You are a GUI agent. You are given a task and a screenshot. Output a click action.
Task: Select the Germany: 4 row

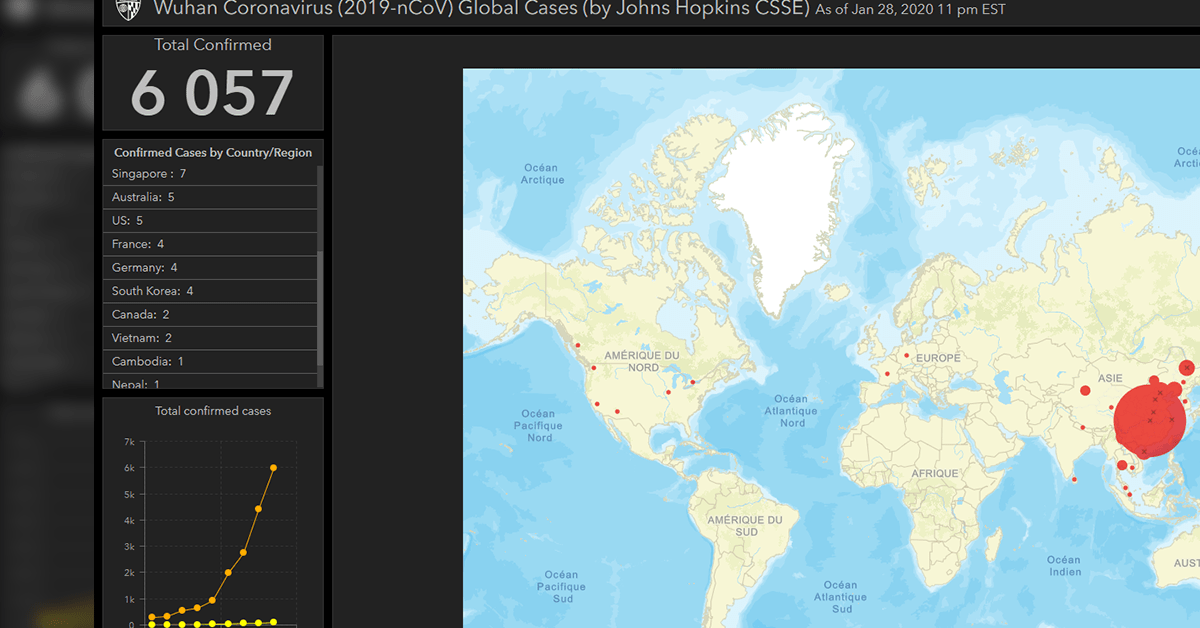(x=210, y=268)
